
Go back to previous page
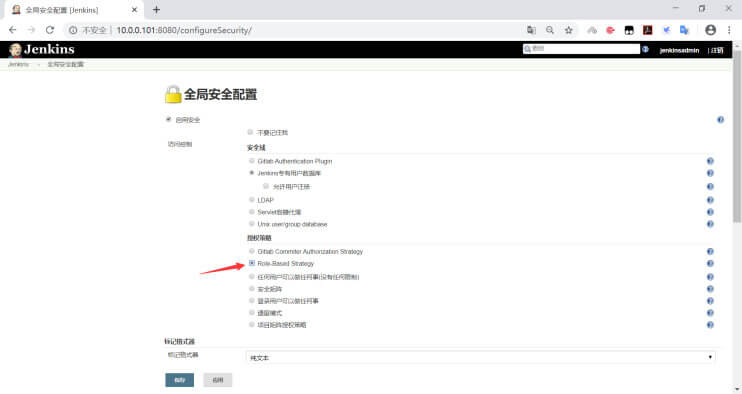coord(13,30)
